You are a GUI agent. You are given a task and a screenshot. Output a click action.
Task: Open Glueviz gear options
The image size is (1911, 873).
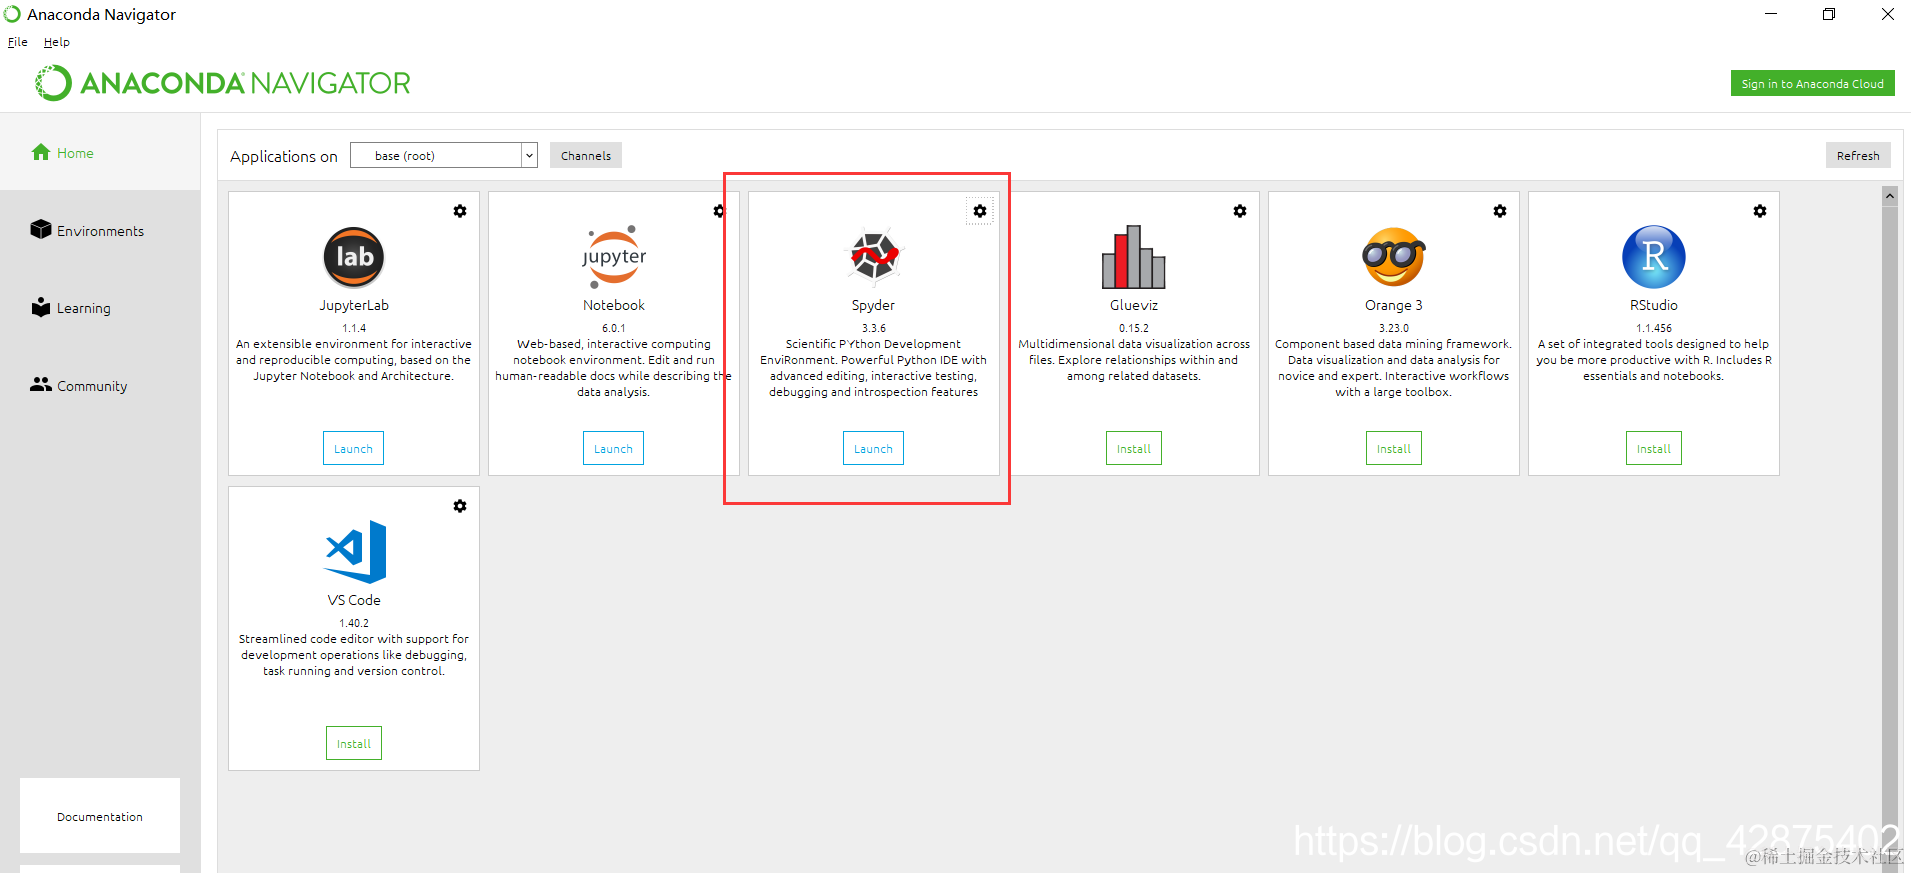(x=1240, y=211)
